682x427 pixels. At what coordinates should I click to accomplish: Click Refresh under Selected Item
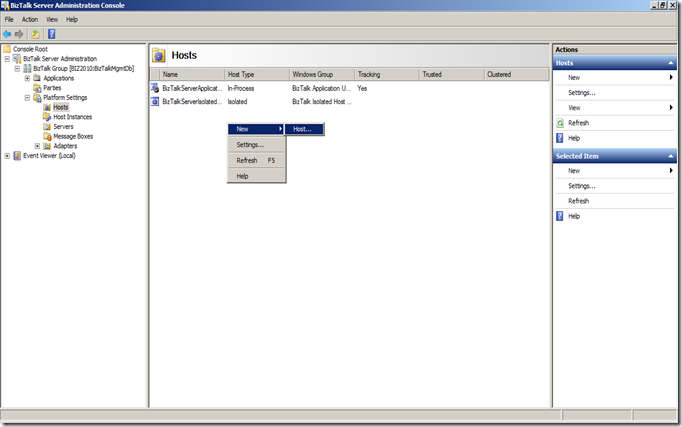pyautogui.click(x=578, y=201)
